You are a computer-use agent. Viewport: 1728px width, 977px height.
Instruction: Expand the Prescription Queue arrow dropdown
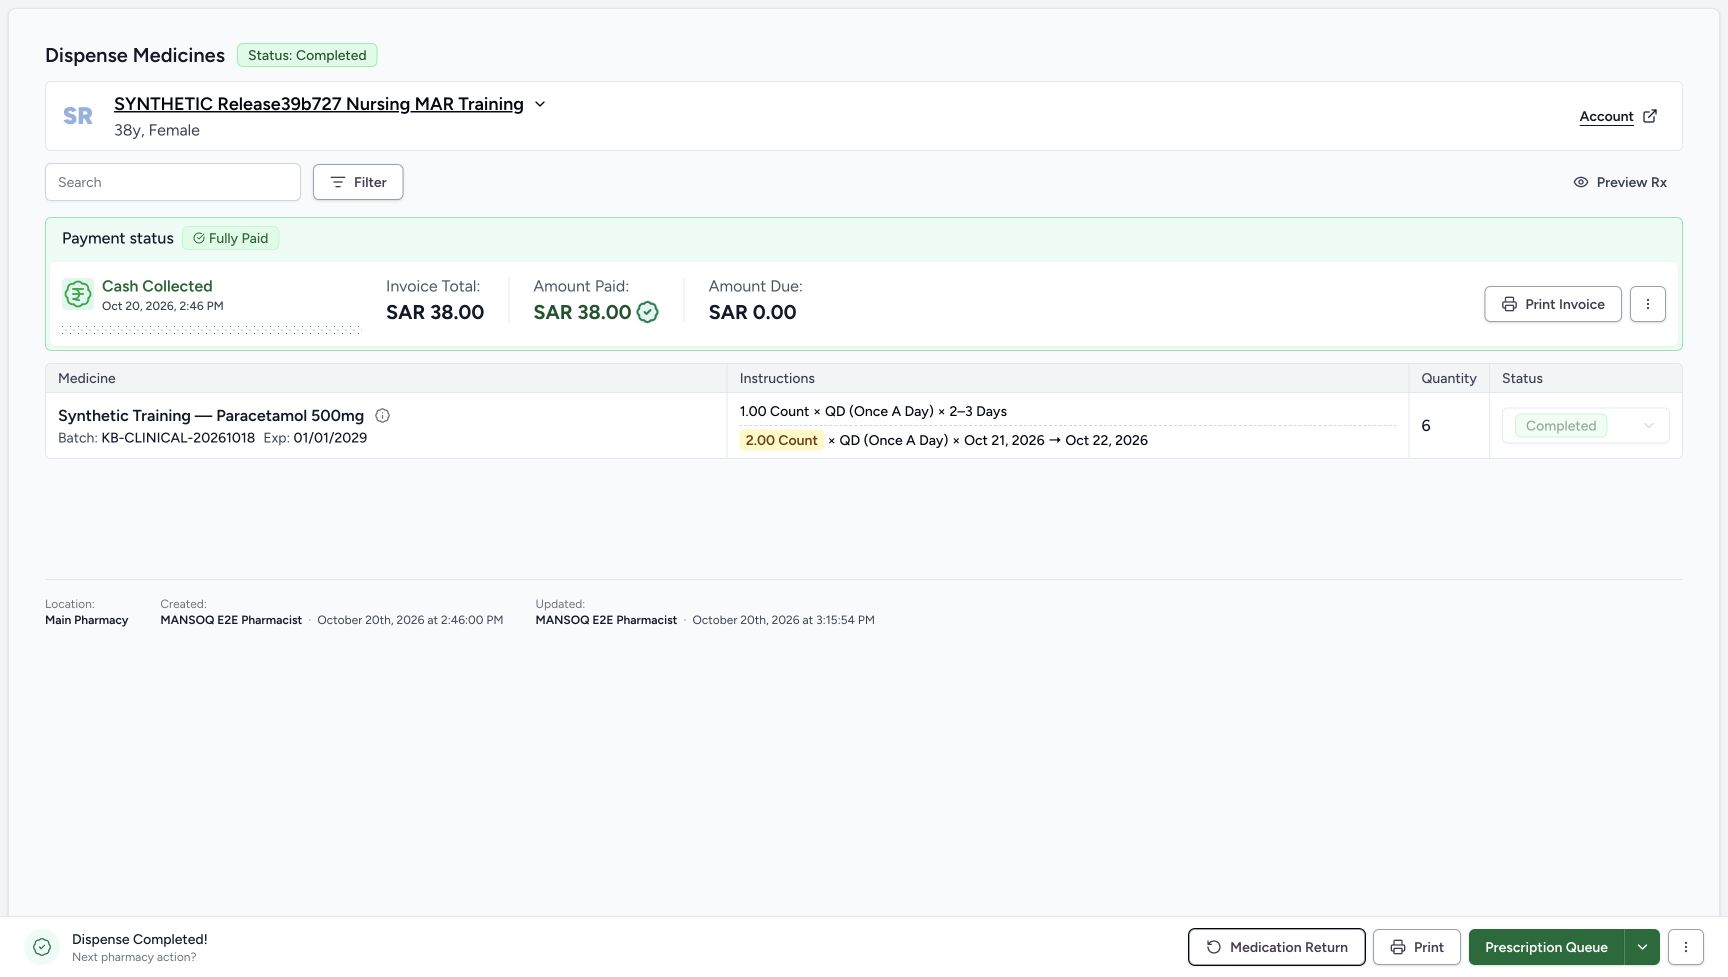1642,947
